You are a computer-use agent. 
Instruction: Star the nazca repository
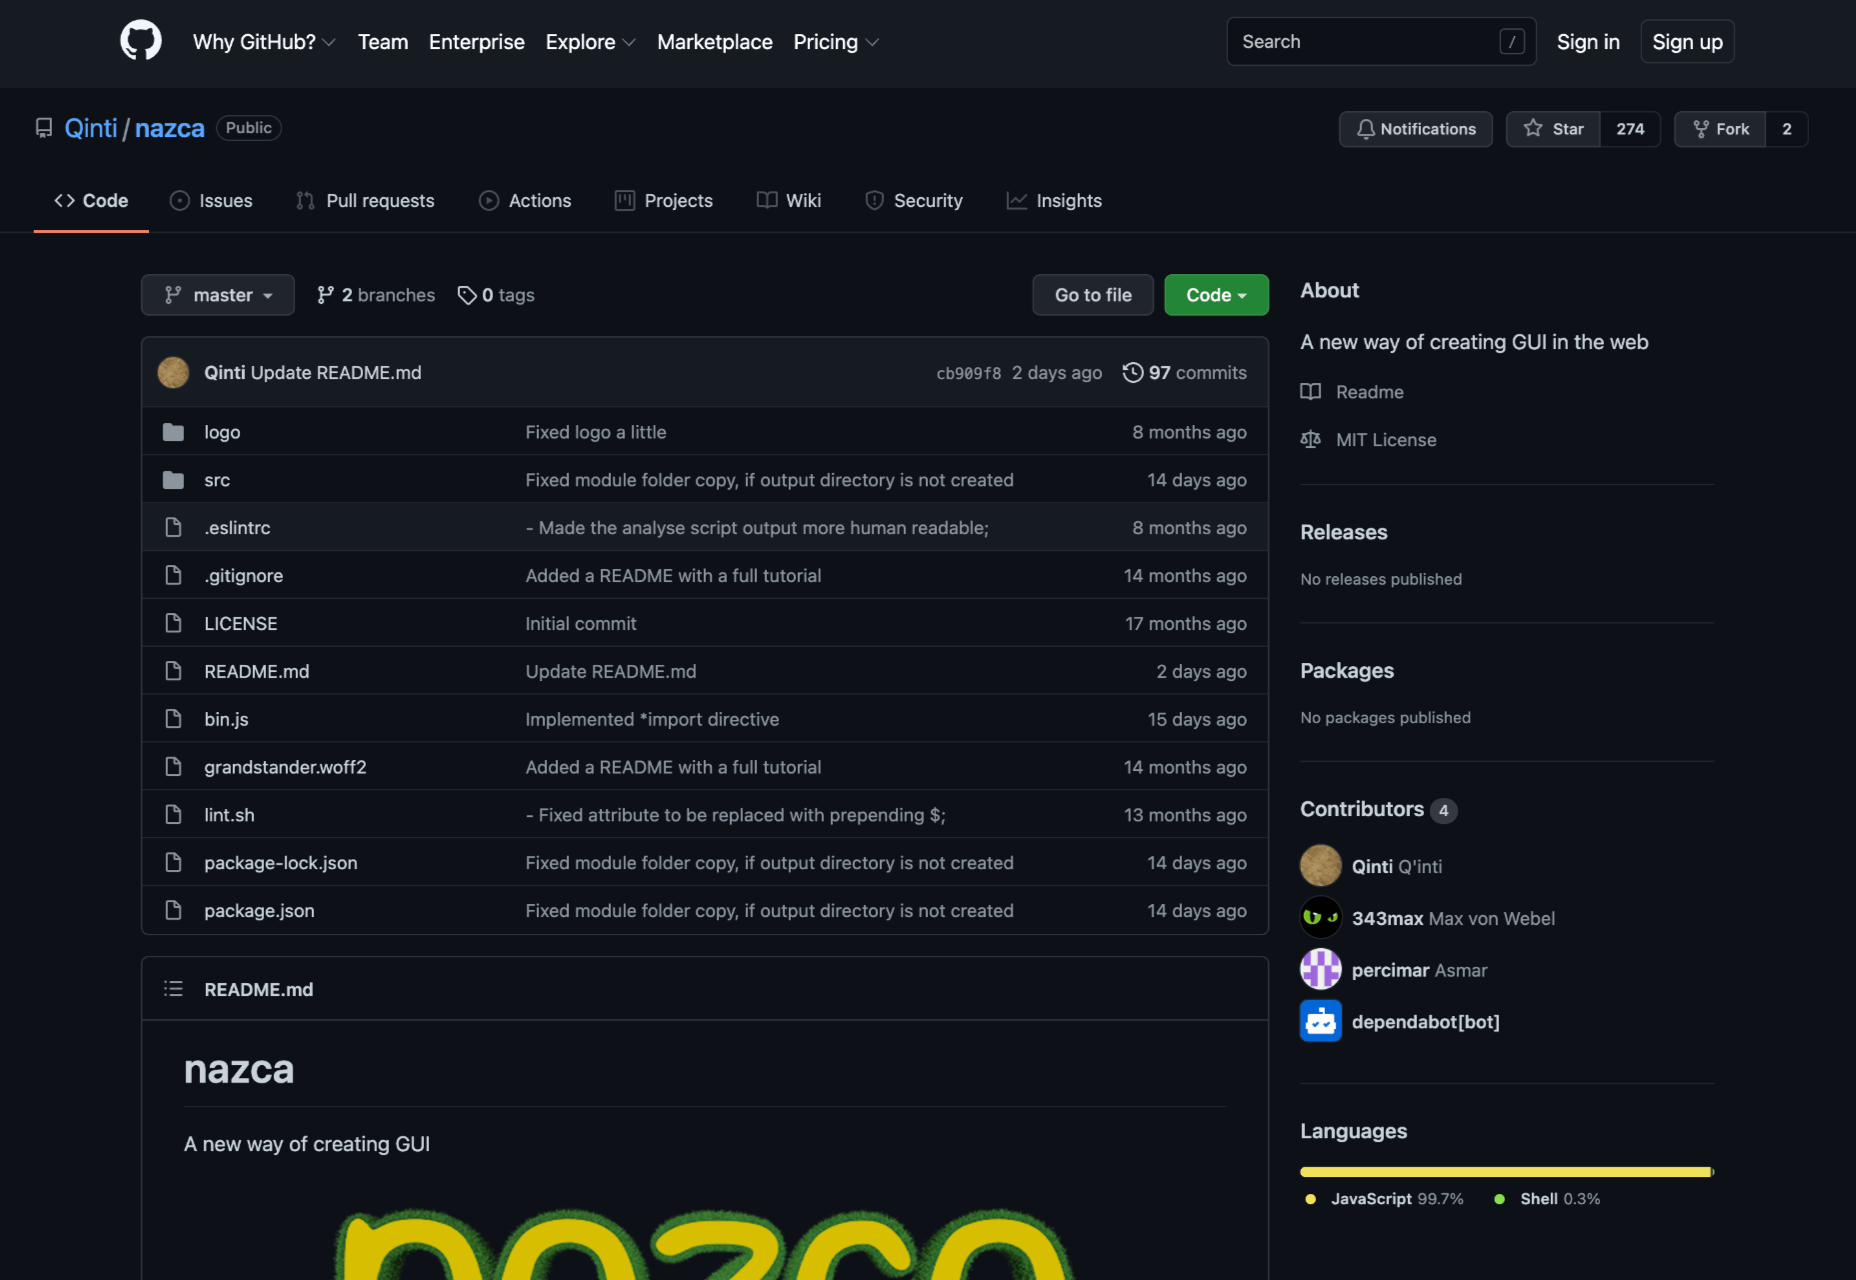point(1553,129)
